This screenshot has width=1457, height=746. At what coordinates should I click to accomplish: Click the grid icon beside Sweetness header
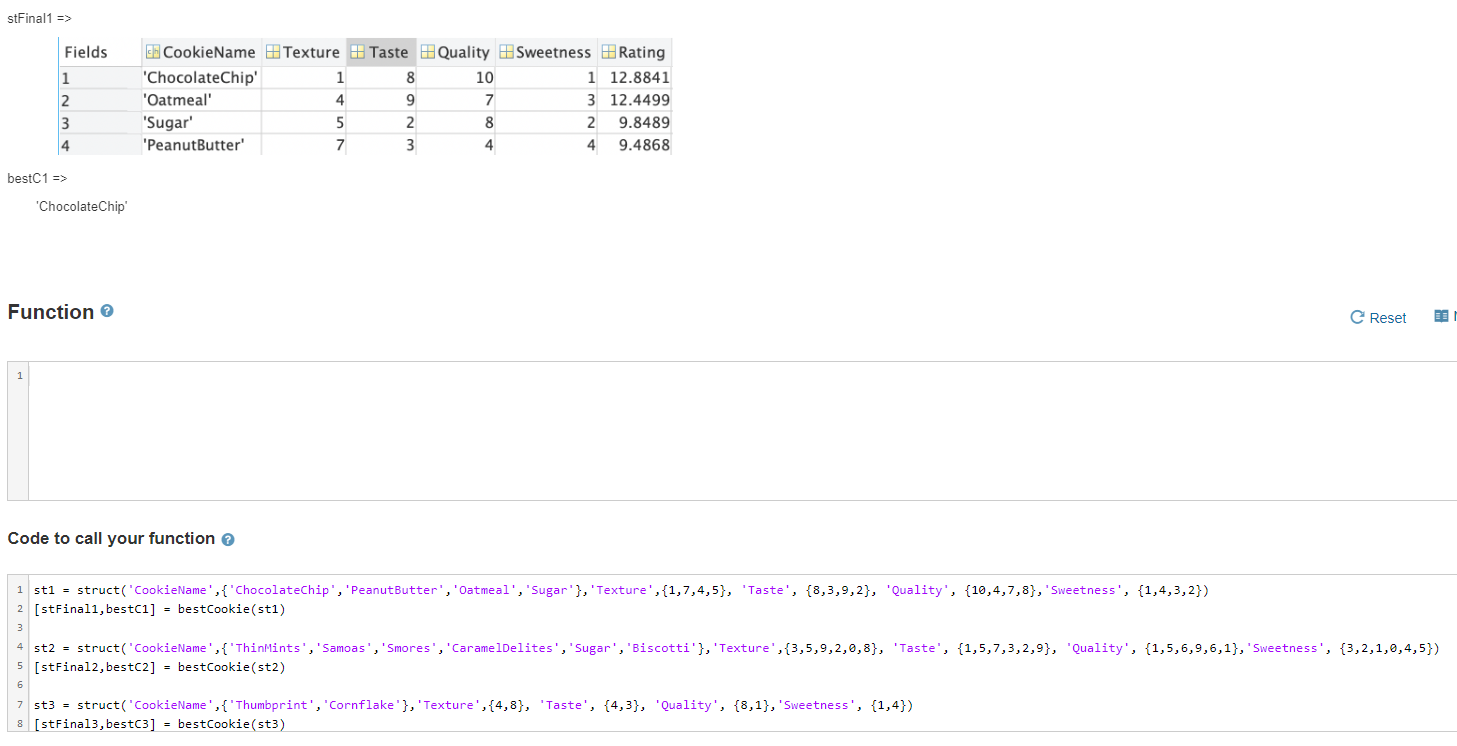coord(506,51)
